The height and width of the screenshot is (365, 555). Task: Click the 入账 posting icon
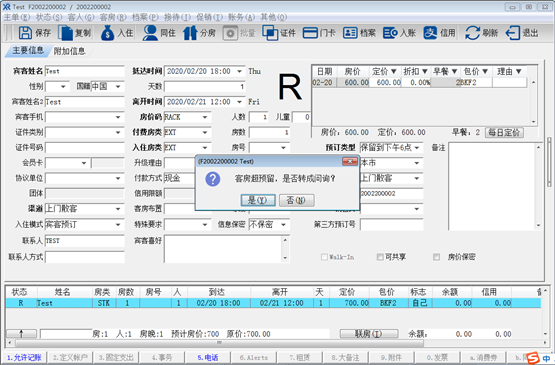pyautogui.click(x=390, y=33)
